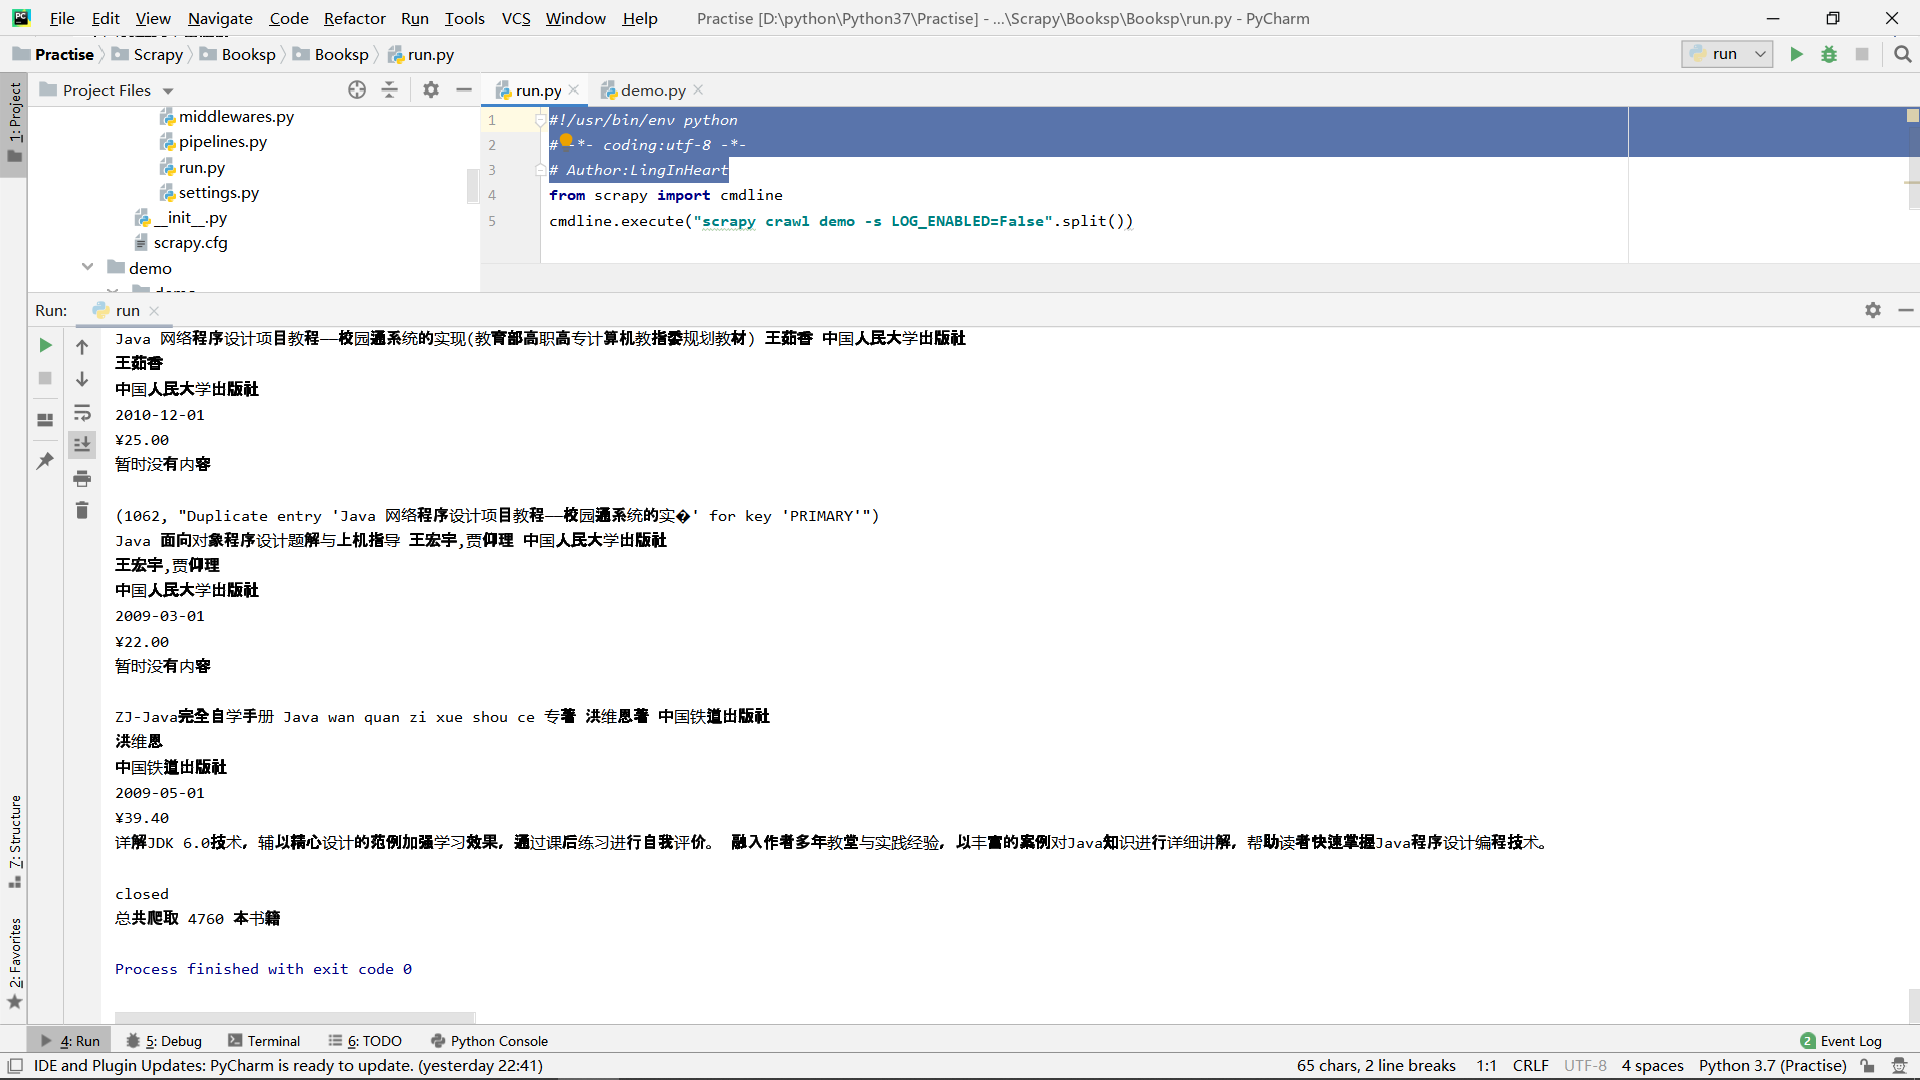Image resolution: width=1920 pixels, height=1080 pixels.
Task: Locate current file with the crosshair icon
Action: pyautogui.click(x=357, y=90)
